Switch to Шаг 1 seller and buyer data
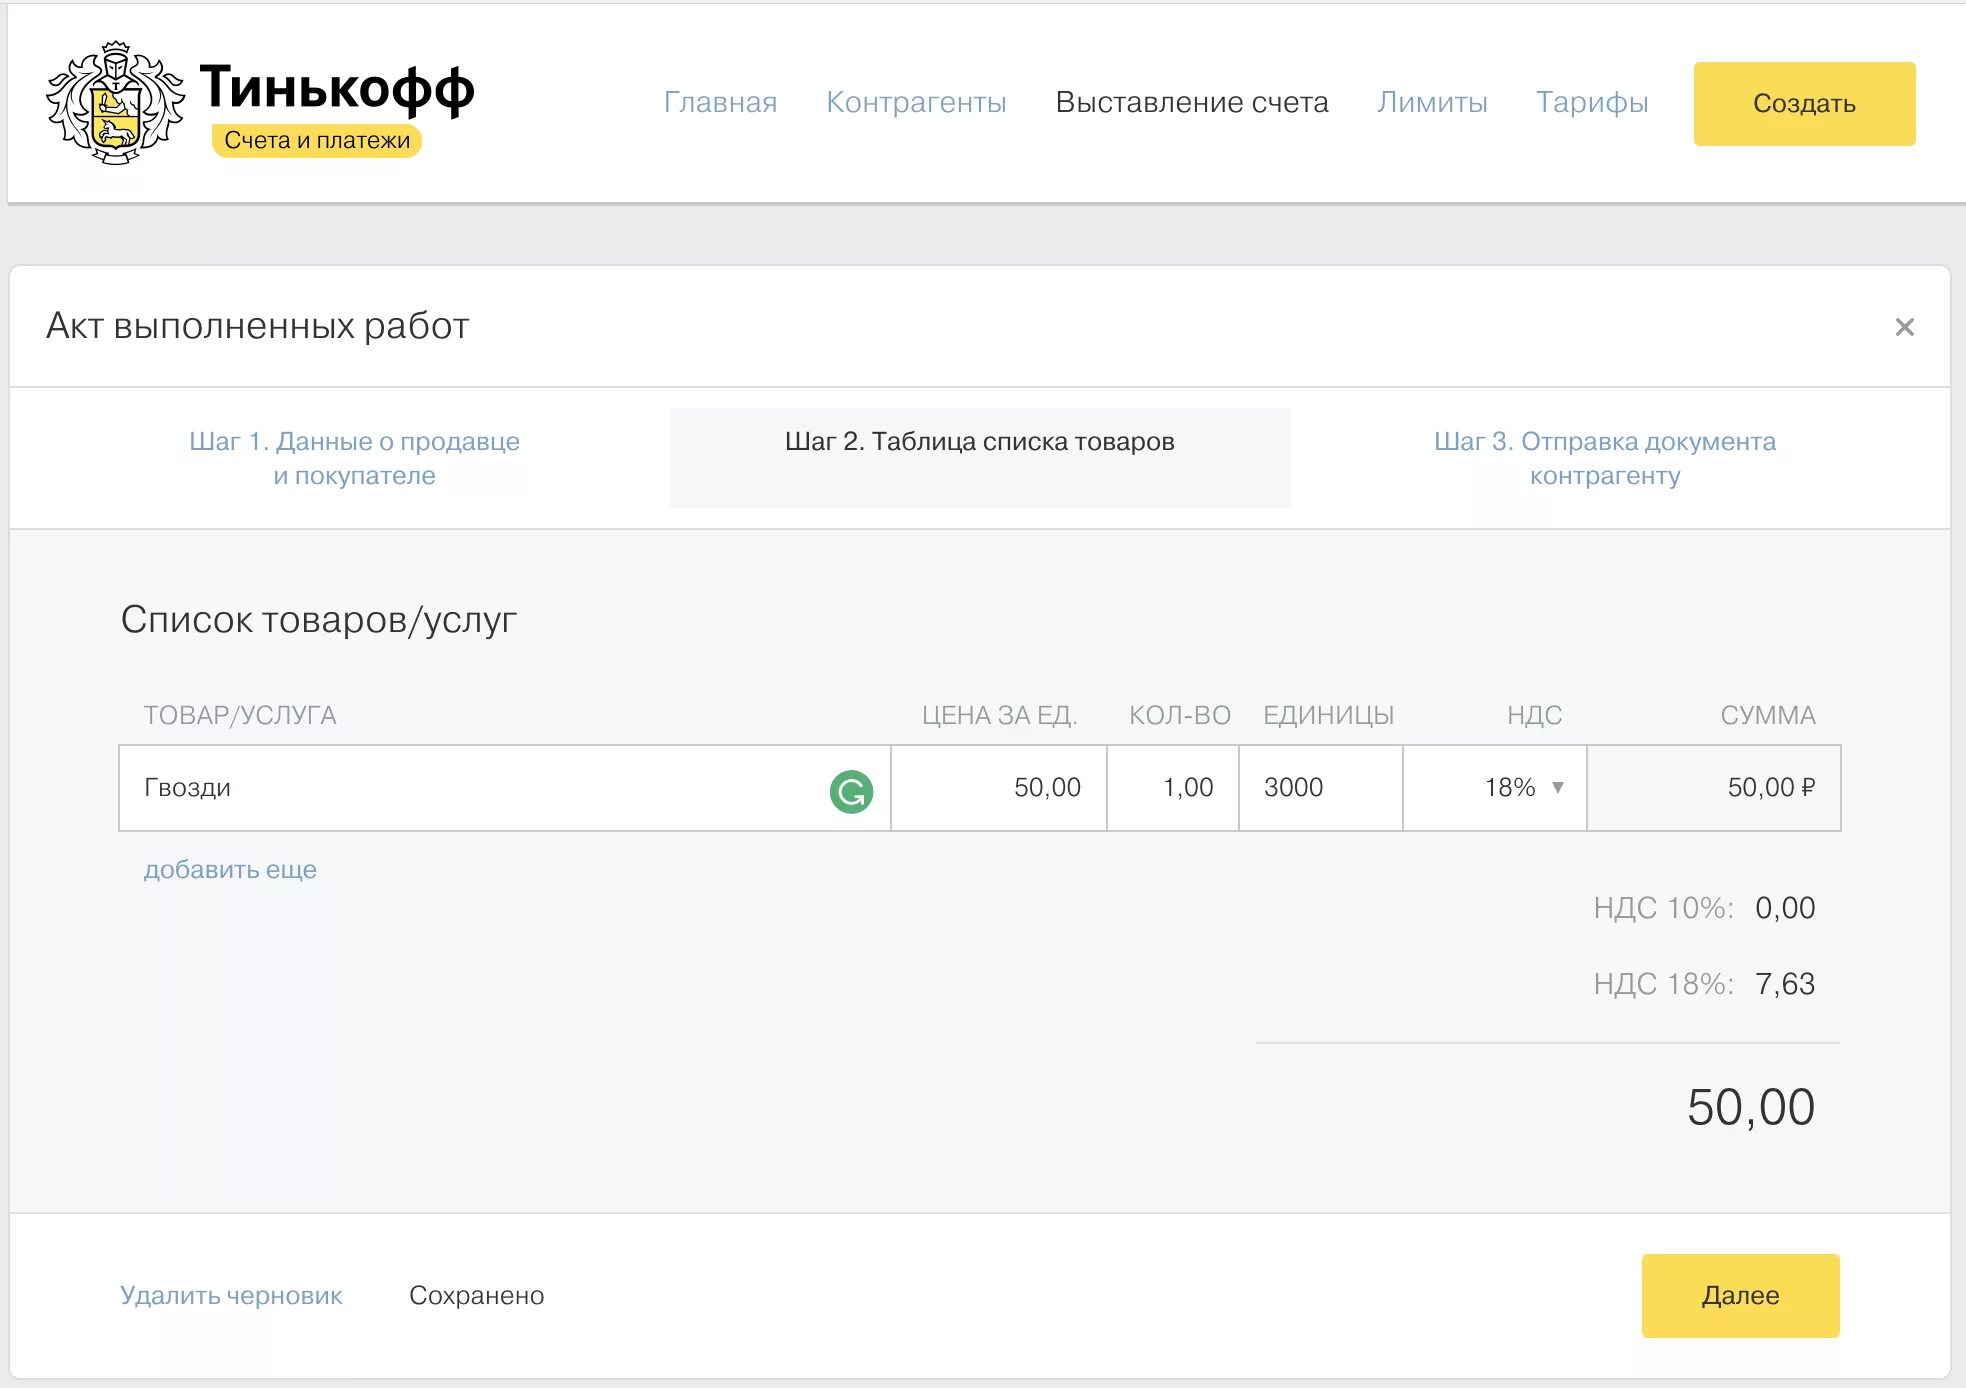Viewport: 1966px width, 1388px height. click(354, 458)
